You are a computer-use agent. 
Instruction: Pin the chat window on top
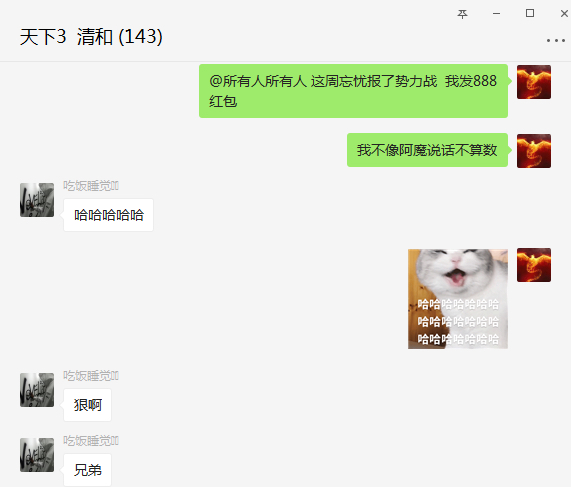click(x=462, y=14)
